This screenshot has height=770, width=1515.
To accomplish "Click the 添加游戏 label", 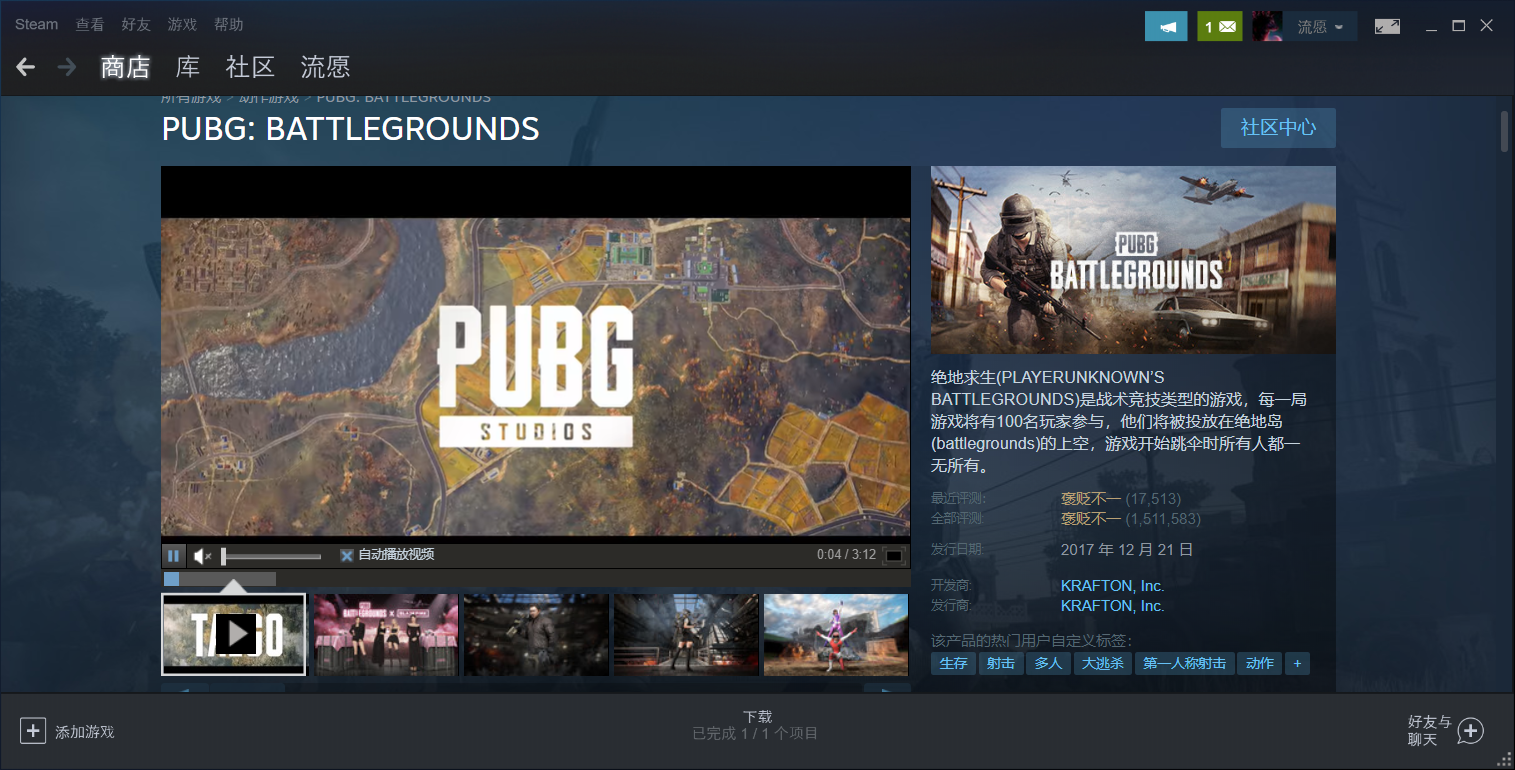I will pyautogui.click(x=85, y=732).
